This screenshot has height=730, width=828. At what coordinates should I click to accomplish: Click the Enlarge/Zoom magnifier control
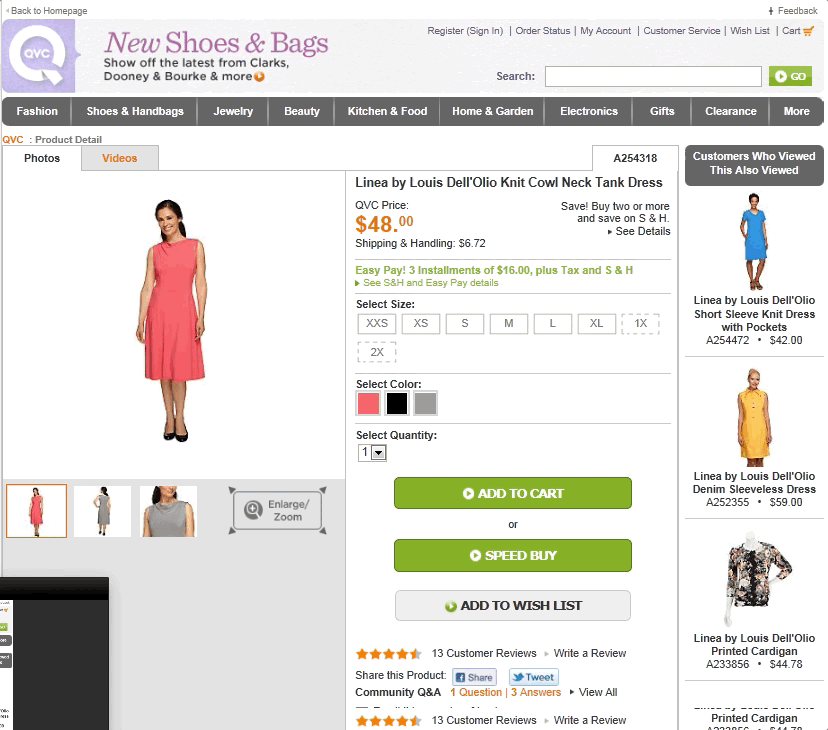(x=277, y=510)
